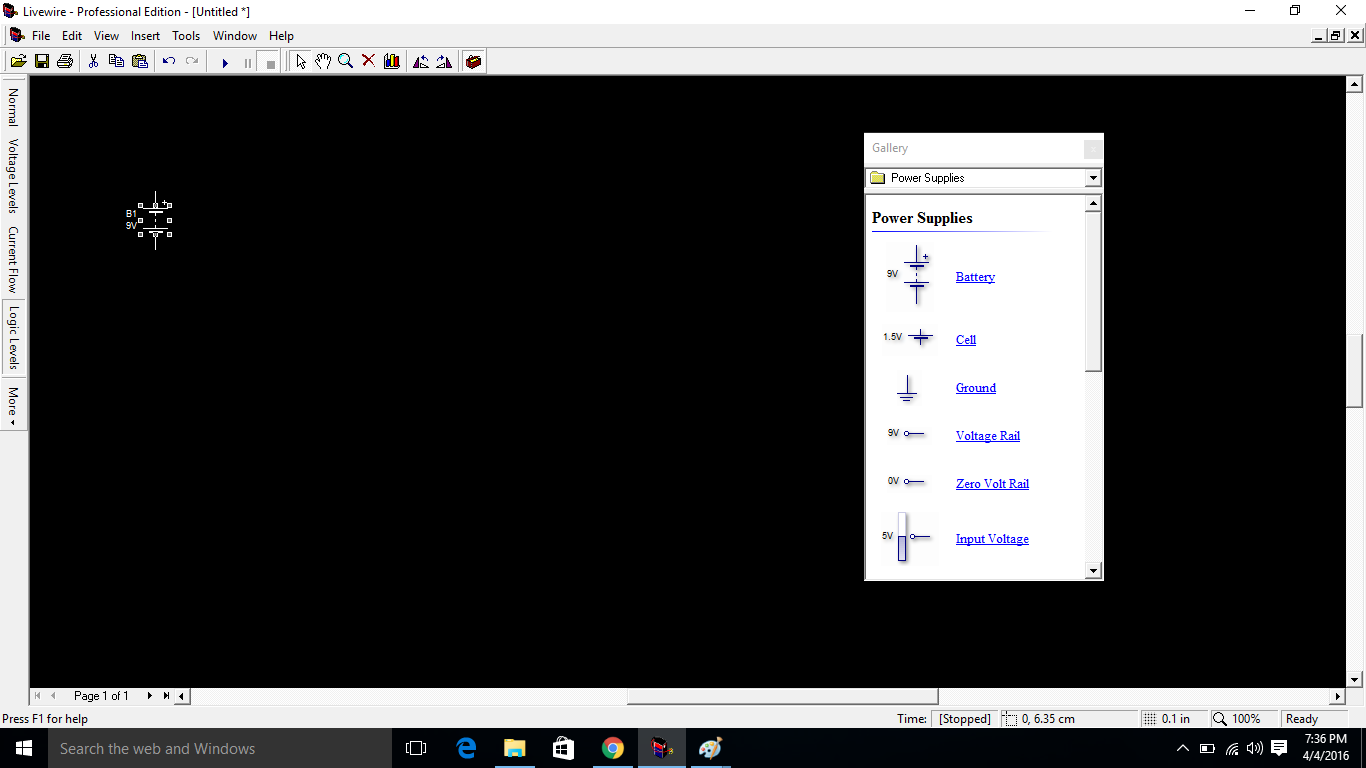1366x768 pixels.
Task: Open Google Chrome from the taskbar
Action: click(x=613, y=748)
